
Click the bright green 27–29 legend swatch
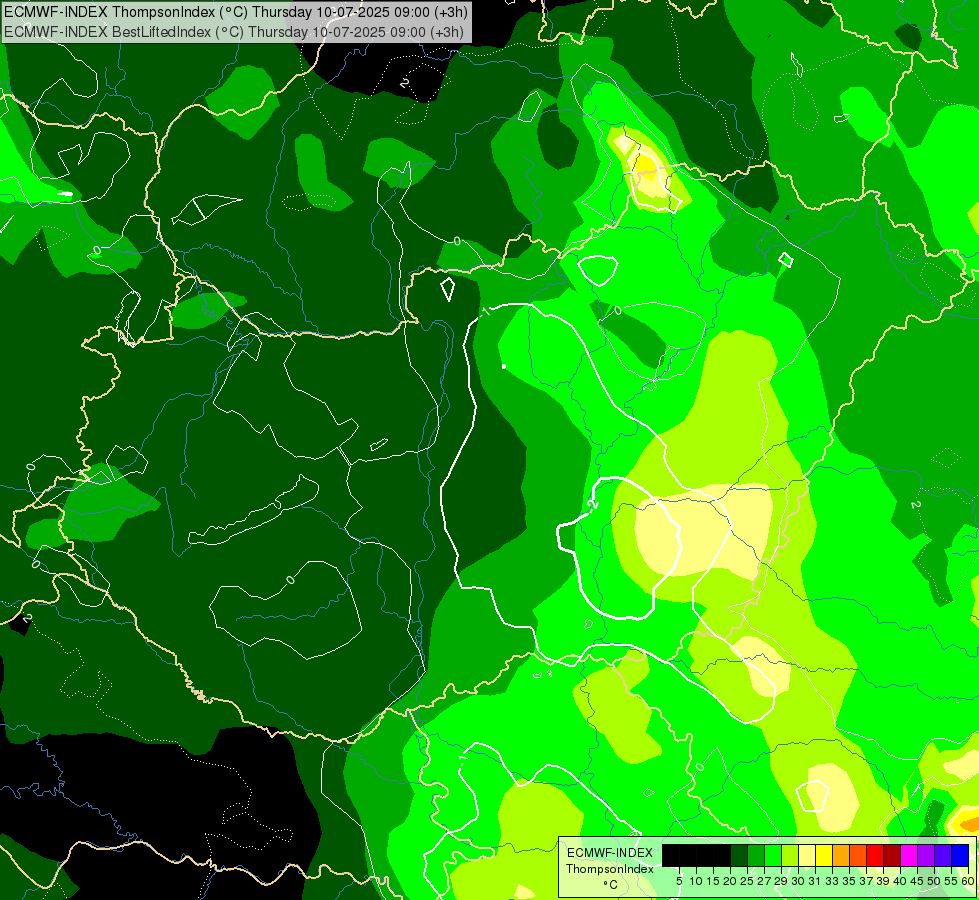point(774,855)
